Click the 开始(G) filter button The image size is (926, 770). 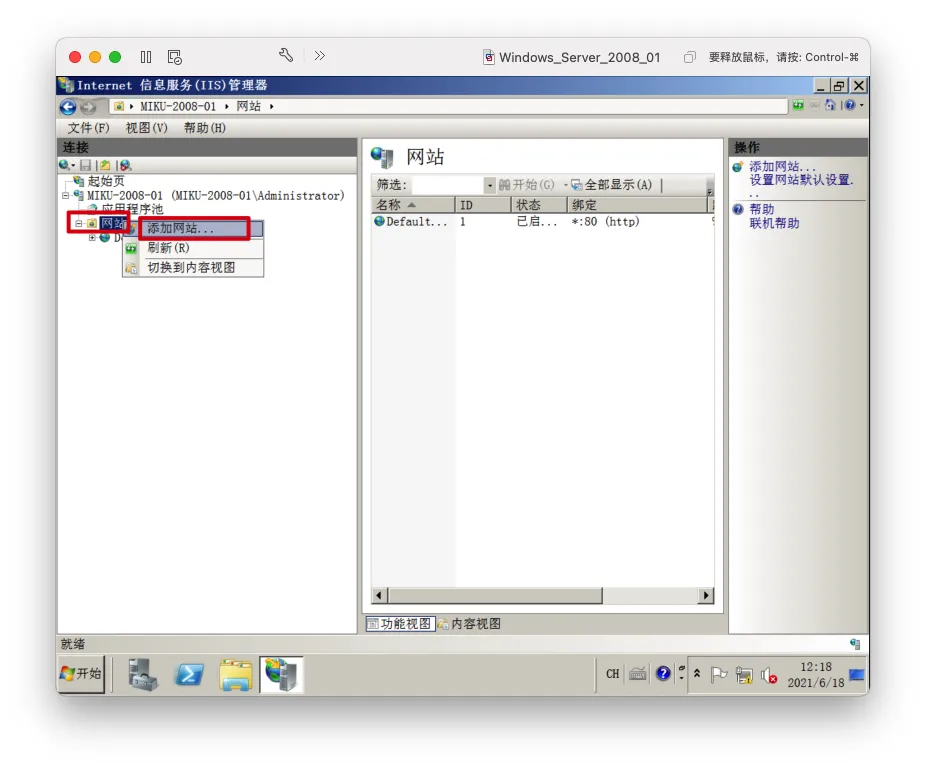[527, 185]
